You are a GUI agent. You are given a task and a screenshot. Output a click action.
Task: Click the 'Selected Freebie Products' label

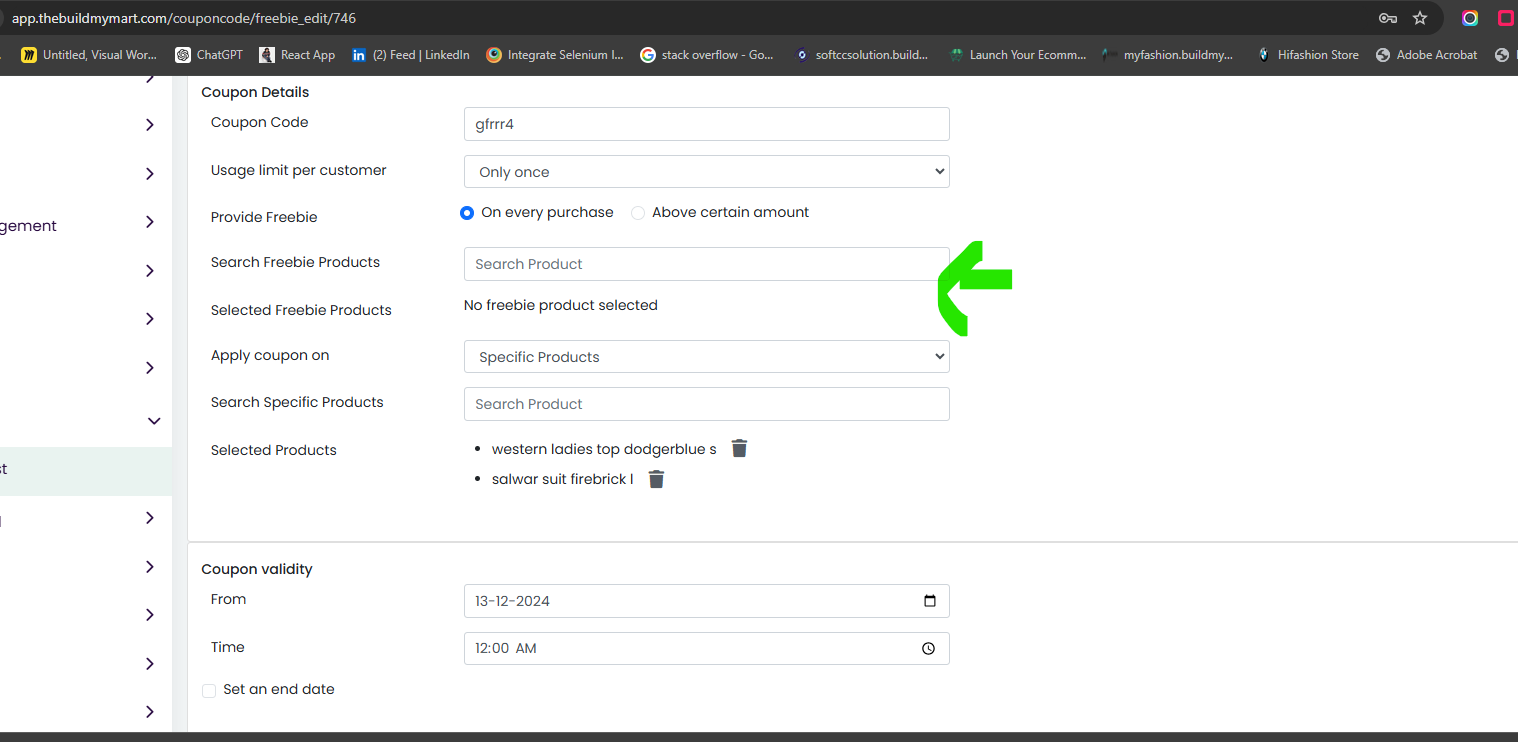(x=301, y=310)
